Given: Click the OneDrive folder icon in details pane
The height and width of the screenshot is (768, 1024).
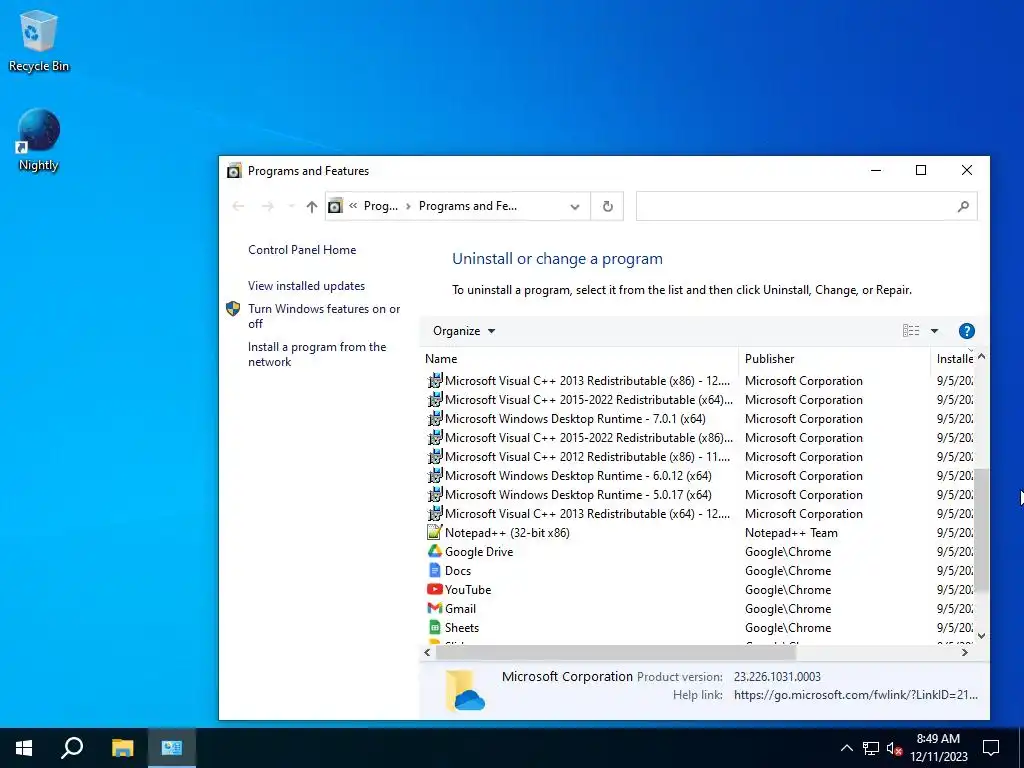Looking at the screenshot, I should (464, 690).
